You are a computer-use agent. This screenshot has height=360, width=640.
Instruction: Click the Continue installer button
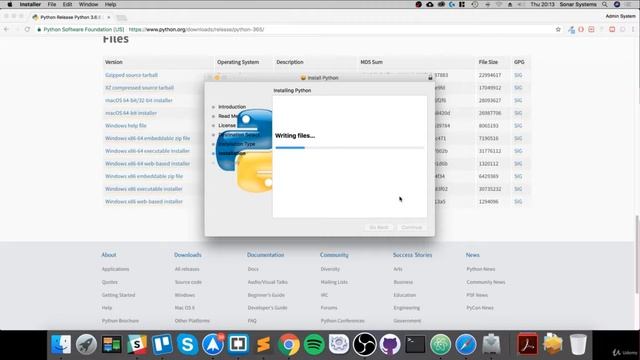(x=411, y=227)
